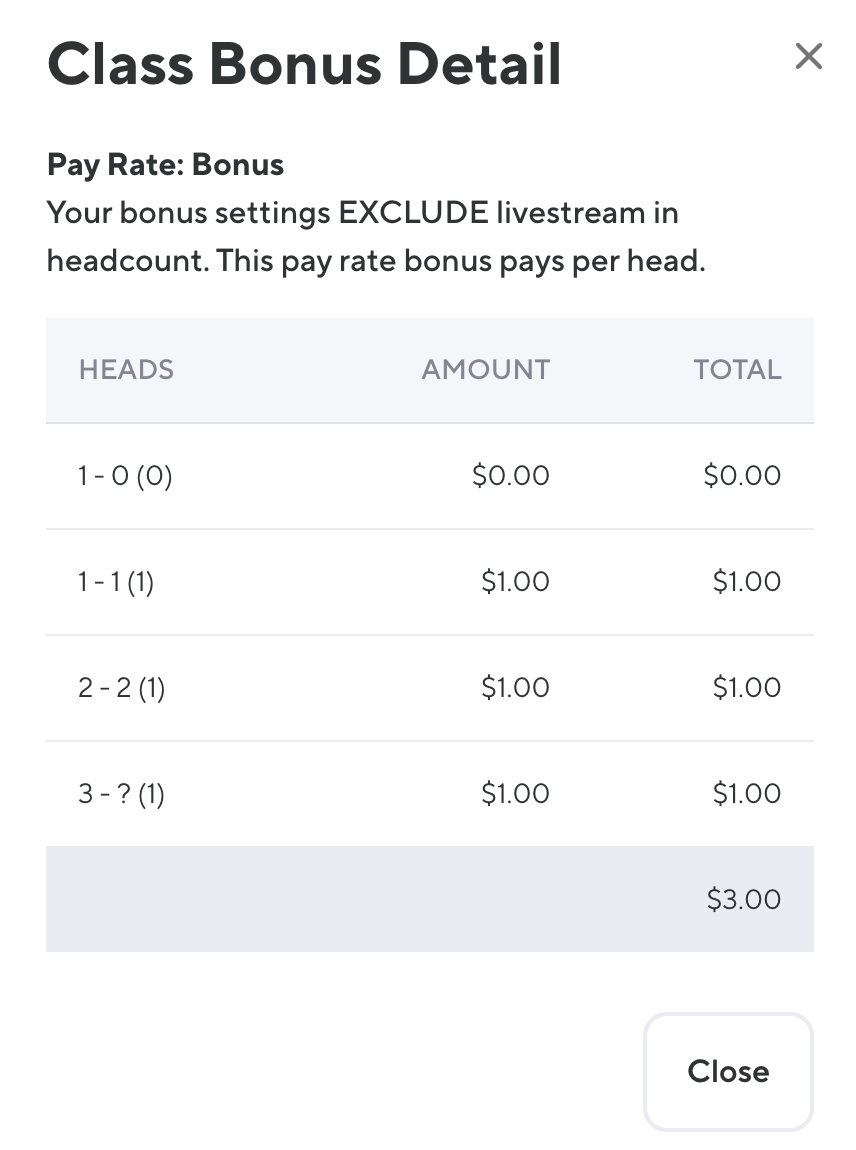Click the amount cell in the 1 - 1 row
This screenshot has height=1150, width=856.
515,582
